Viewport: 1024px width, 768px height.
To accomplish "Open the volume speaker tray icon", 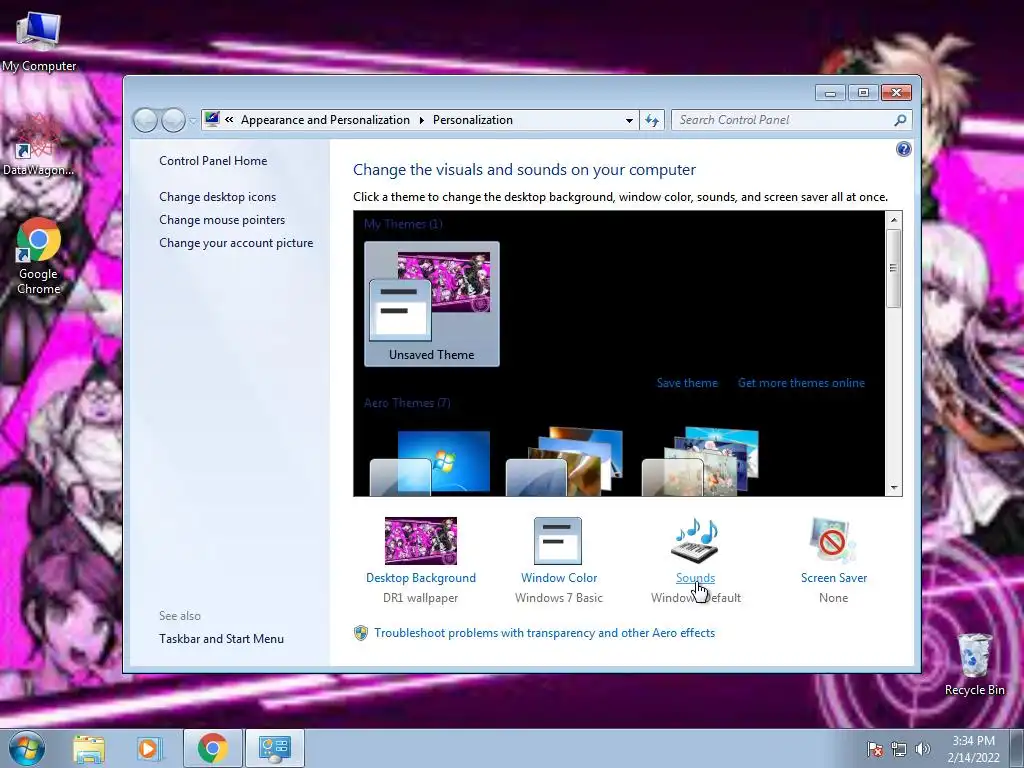I will tap(923, 749).
